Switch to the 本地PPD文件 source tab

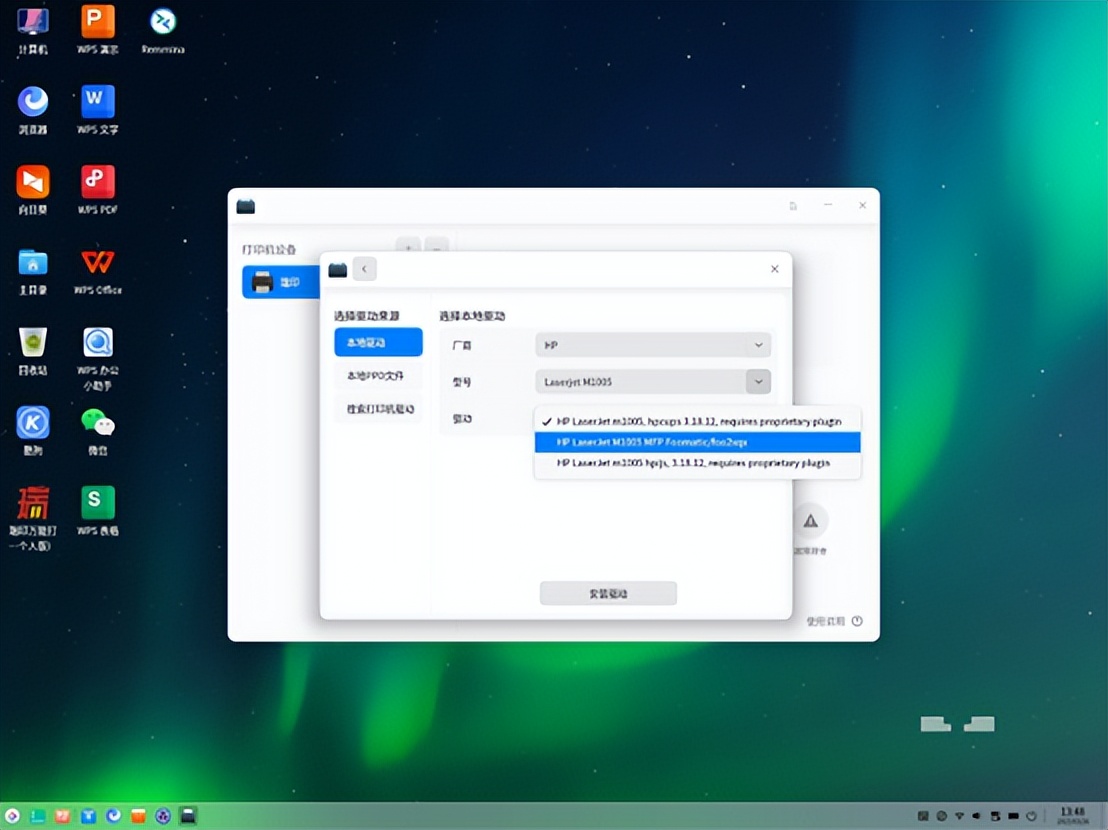click(x=378, y=377)
